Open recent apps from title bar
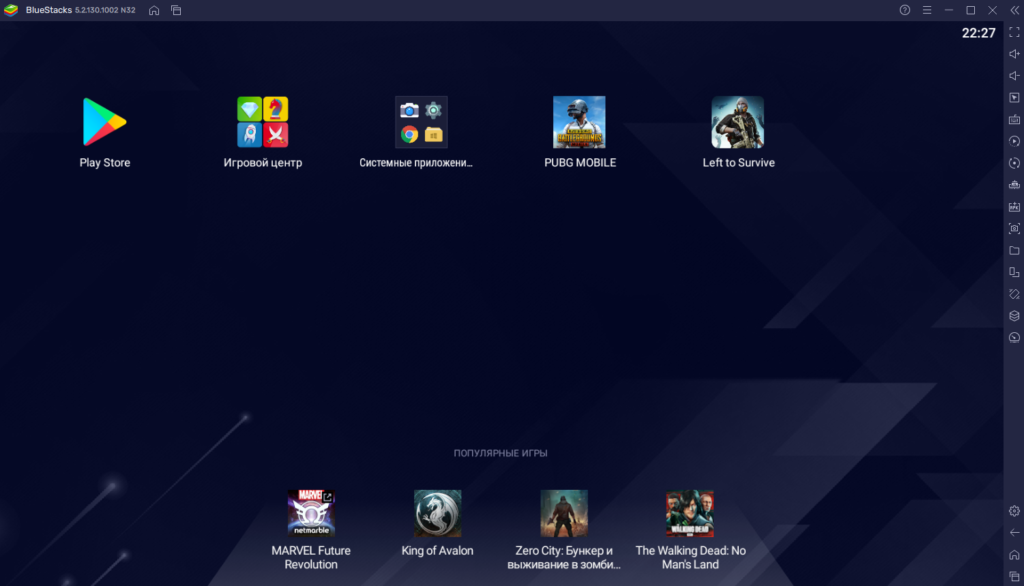The image size is (1024, 586). [x=176, y=10]
